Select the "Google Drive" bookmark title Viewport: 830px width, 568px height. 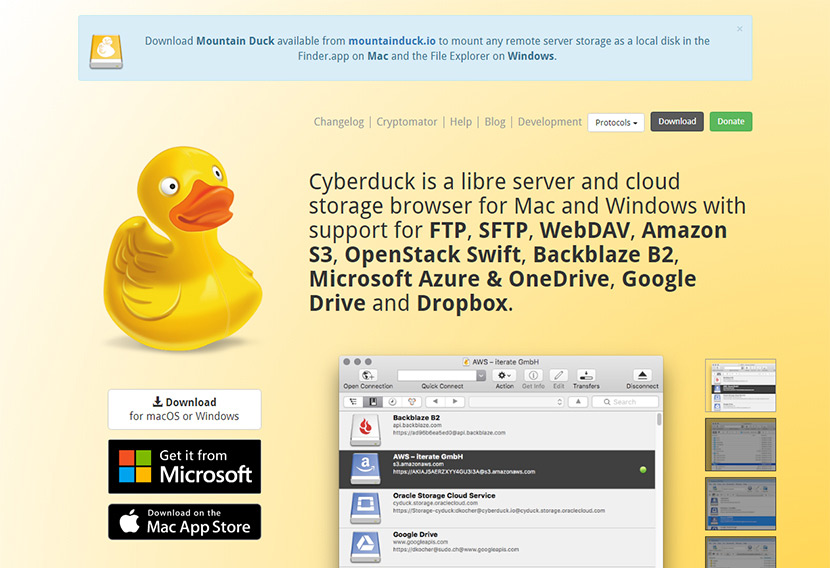point(416,535)
